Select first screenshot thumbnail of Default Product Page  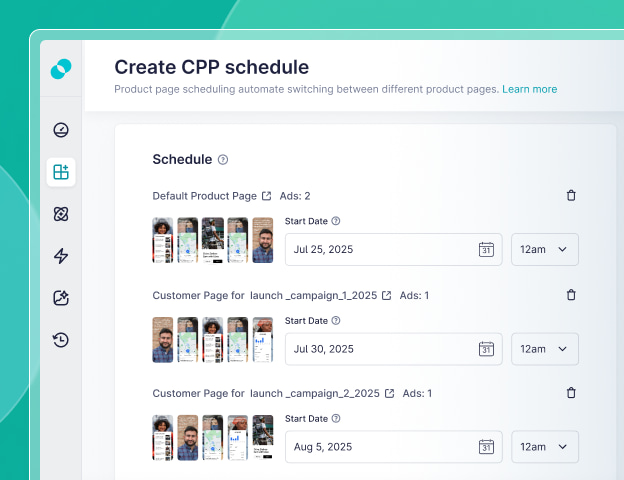pyautogui.click(x=163, y=240)
